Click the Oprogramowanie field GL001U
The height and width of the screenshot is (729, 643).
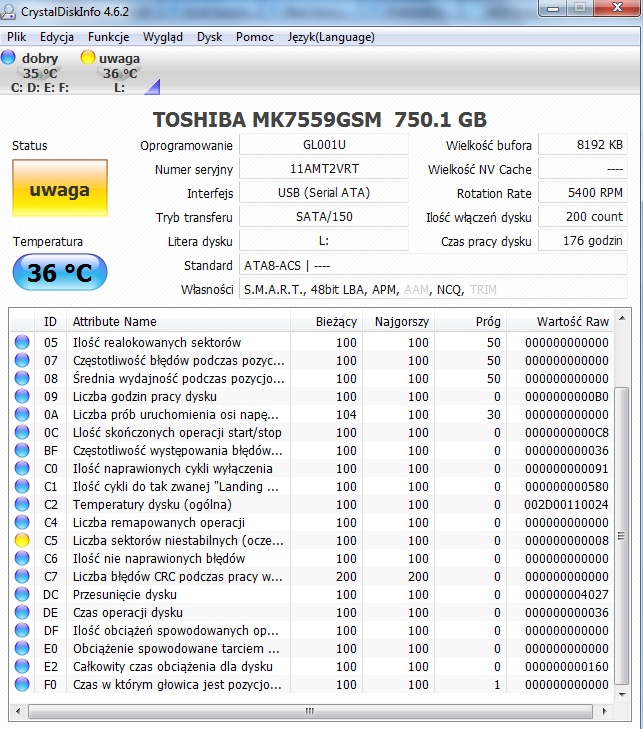(x=324, y=145)
